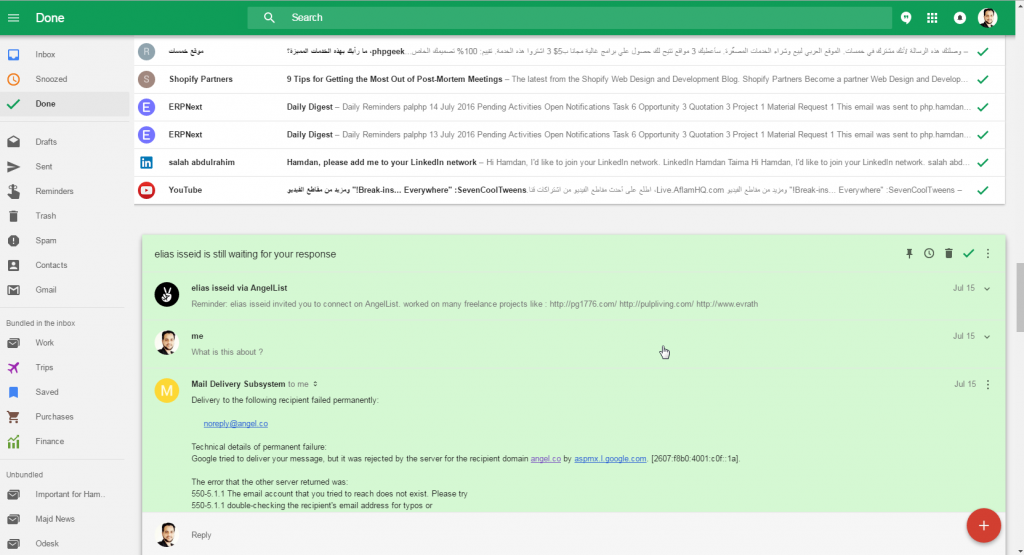The width and height of the screenshot is (1024, 555).
Task: Open Mail Delivery Subsystem message options
Action: click(987, 384)
